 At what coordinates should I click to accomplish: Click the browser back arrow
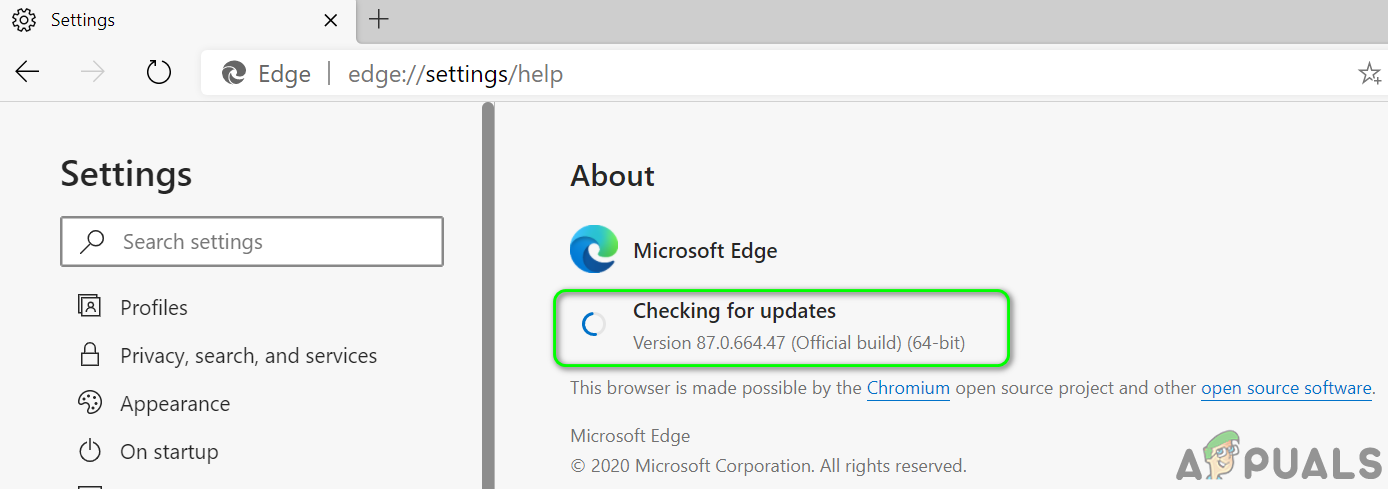[x=27, y=72]
